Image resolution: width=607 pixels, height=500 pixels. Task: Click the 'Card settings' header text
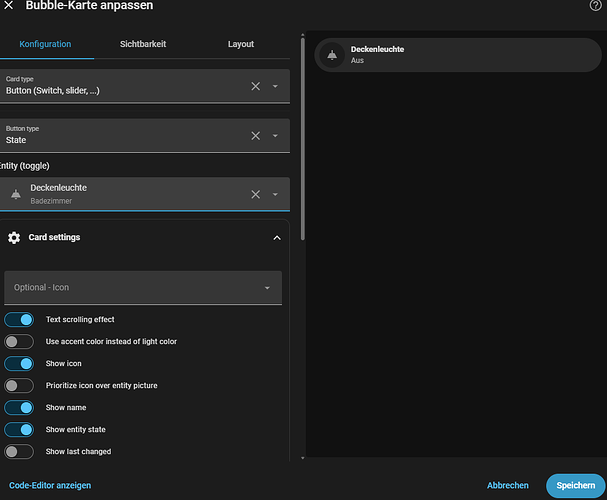[54, 237]
